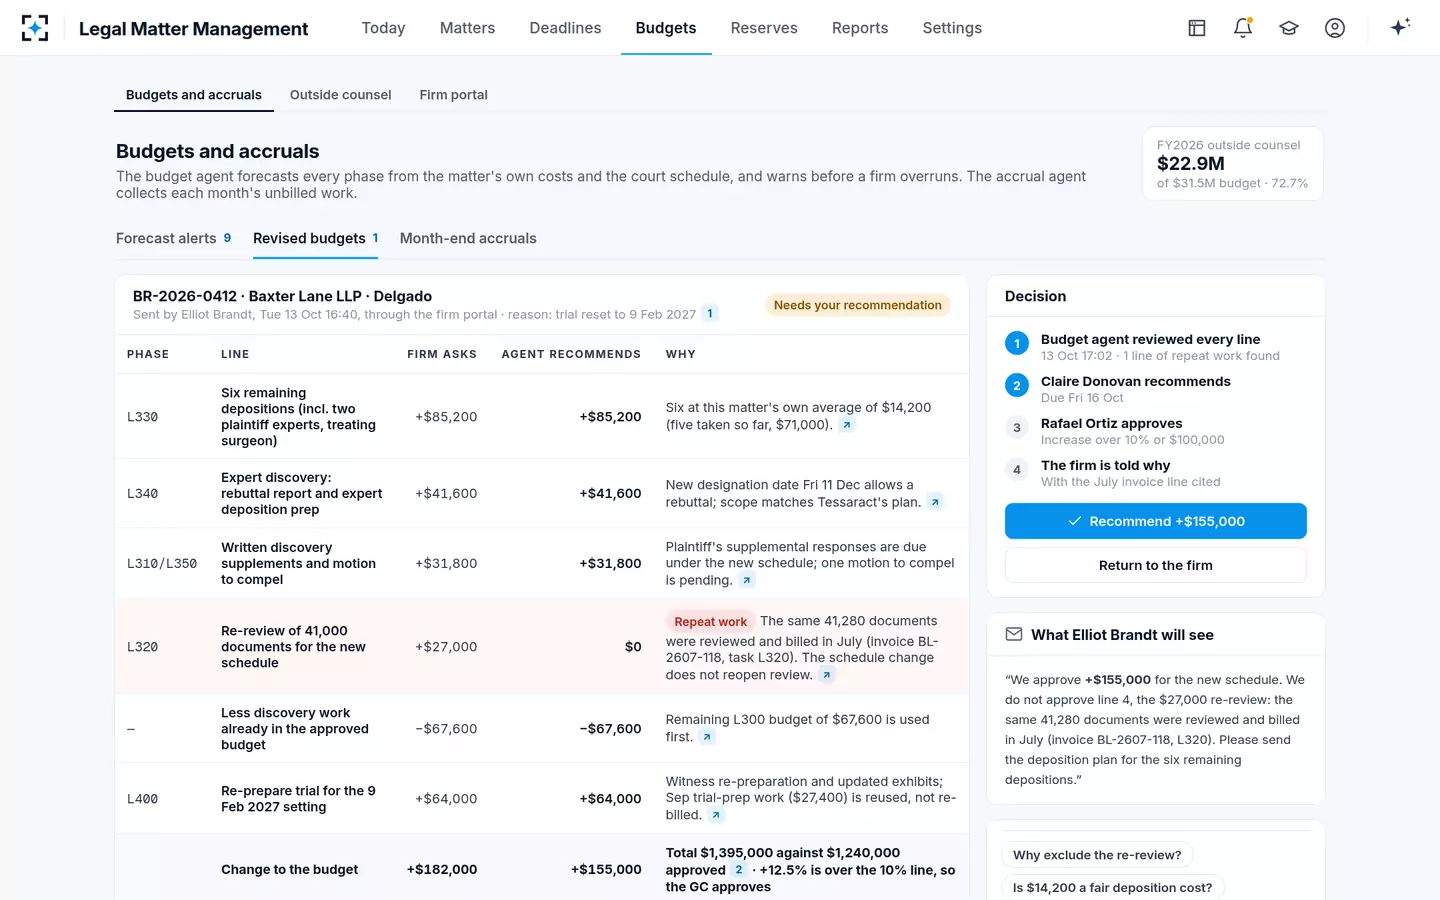Click the reference badge 2 beside 'approved' total
The width and height of the screenshot is (1440, 900).
[739, 870]
